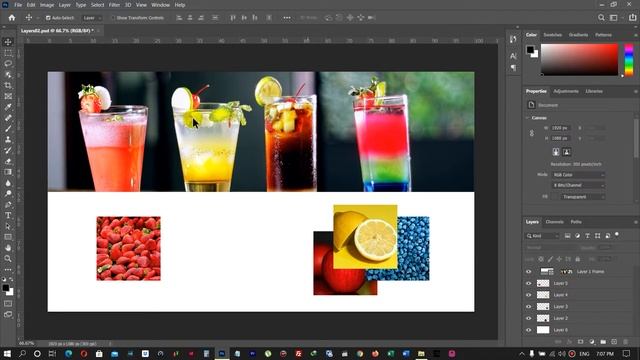This screenshot has width=640, height=360.
Task: Select the Rectangular Marquee tool
Action: [8, 53]
